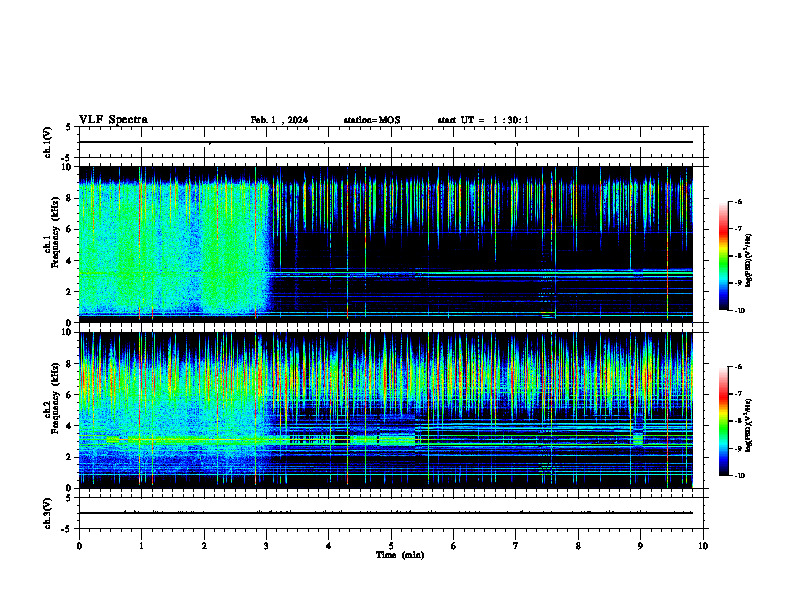Click the time axis tick label "10"
The width and height of the screenshot is (792, 612).
tap(703, 546)
